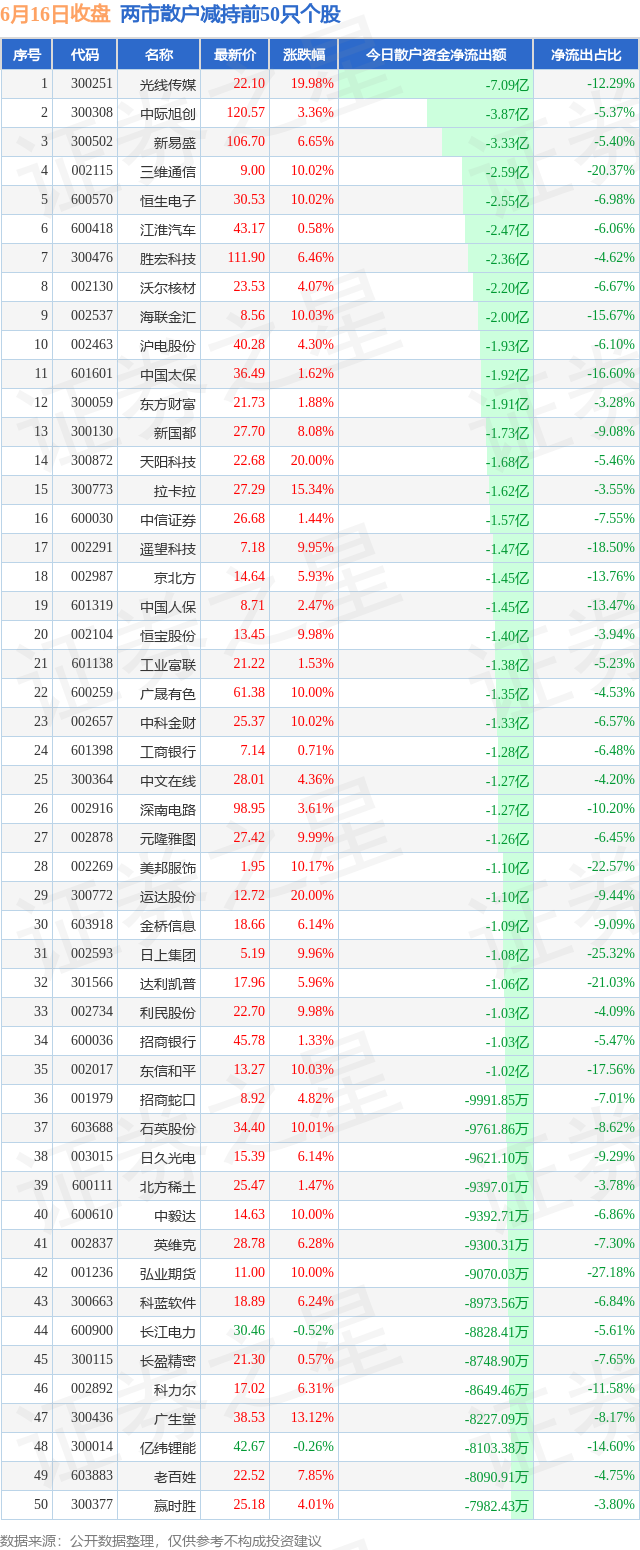Select stock name 赢时胜
640x1550 pixels.
coord(175,1505)
